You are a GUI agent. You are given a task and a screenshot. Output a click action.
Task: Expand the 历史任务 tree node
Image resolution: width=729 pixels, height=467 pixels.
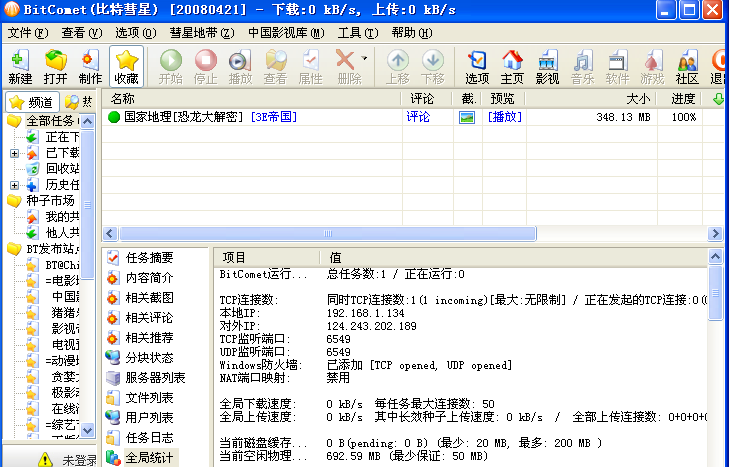point(14,185)
